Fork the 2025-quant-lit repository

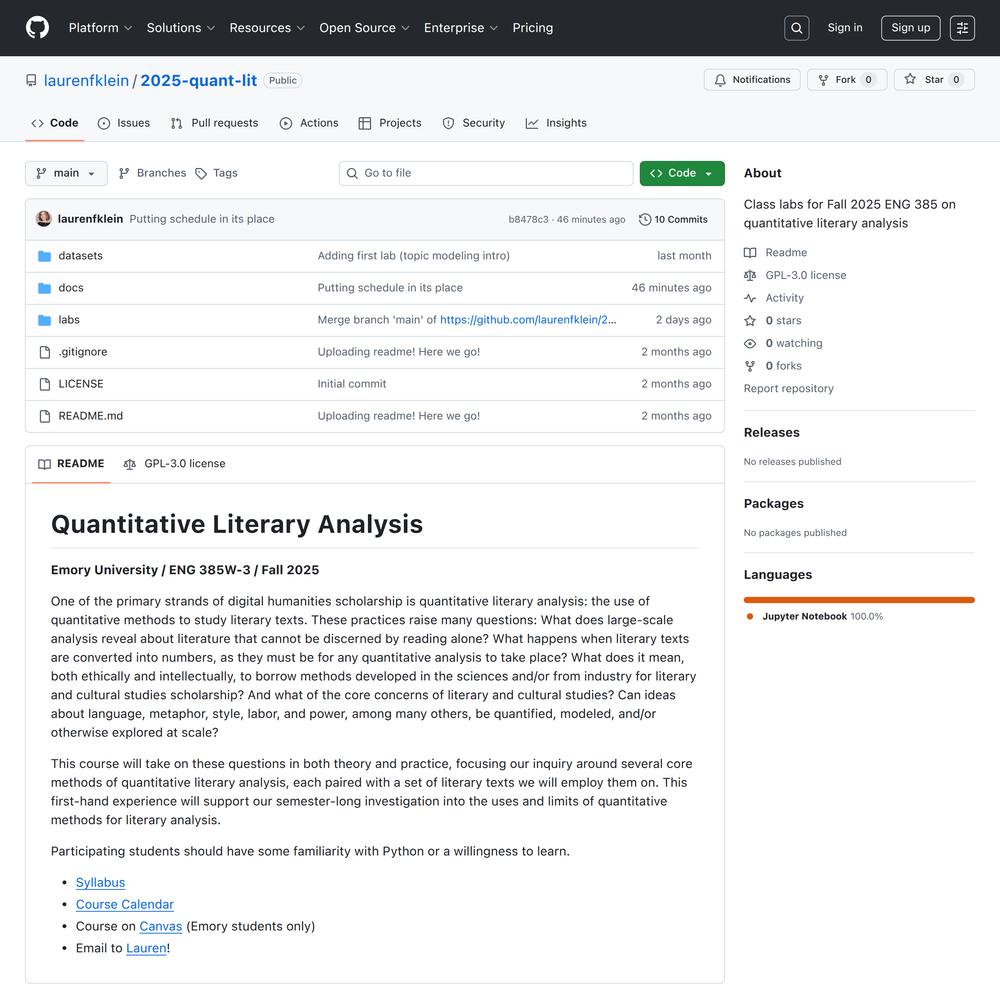coord(846,80)
